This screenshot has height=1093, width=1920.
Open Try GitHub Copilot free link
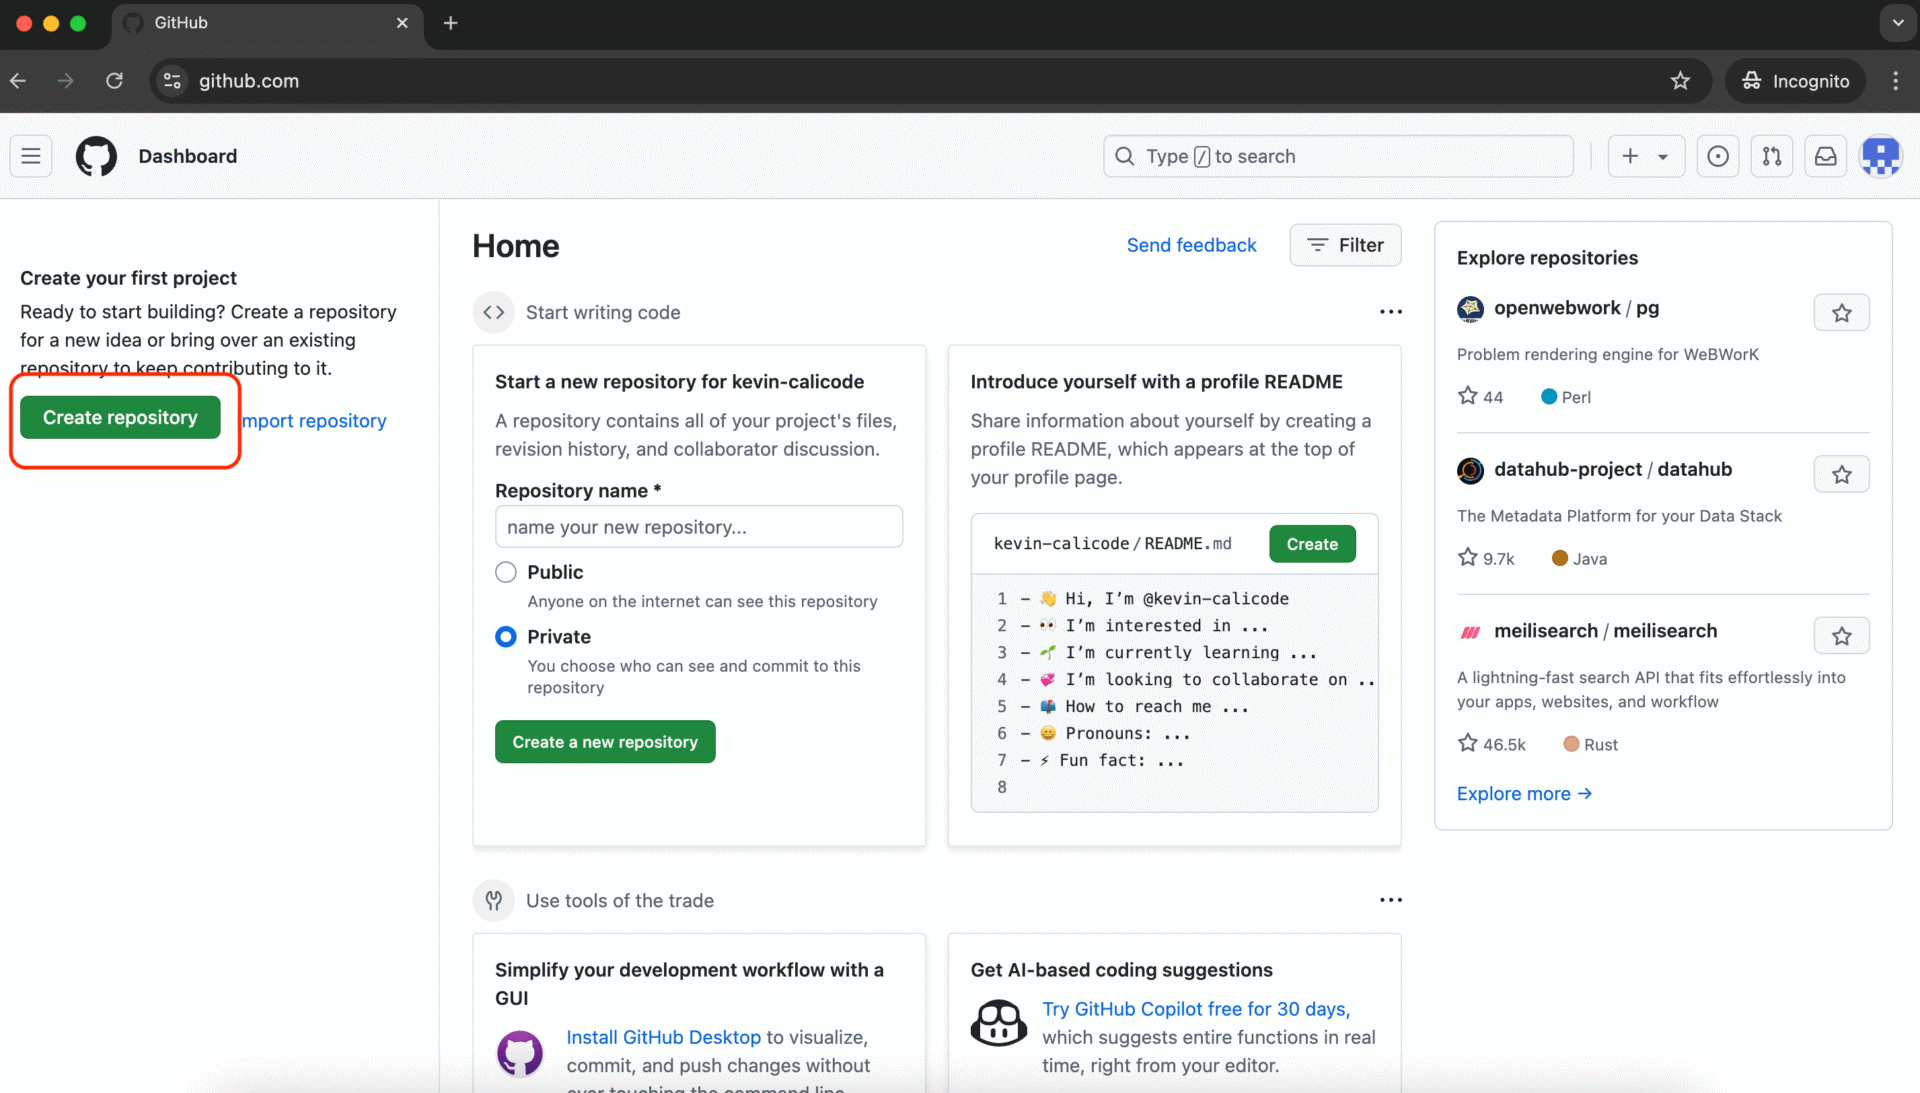(1196, 1009)
